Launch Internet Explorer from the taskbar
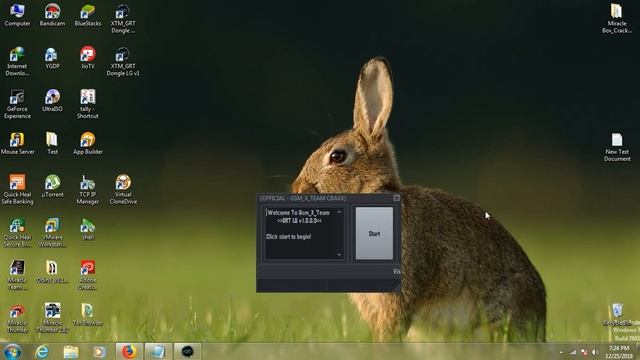Image resolution: width=640 pixels, height=360 pixels. (x=41, y=351)
